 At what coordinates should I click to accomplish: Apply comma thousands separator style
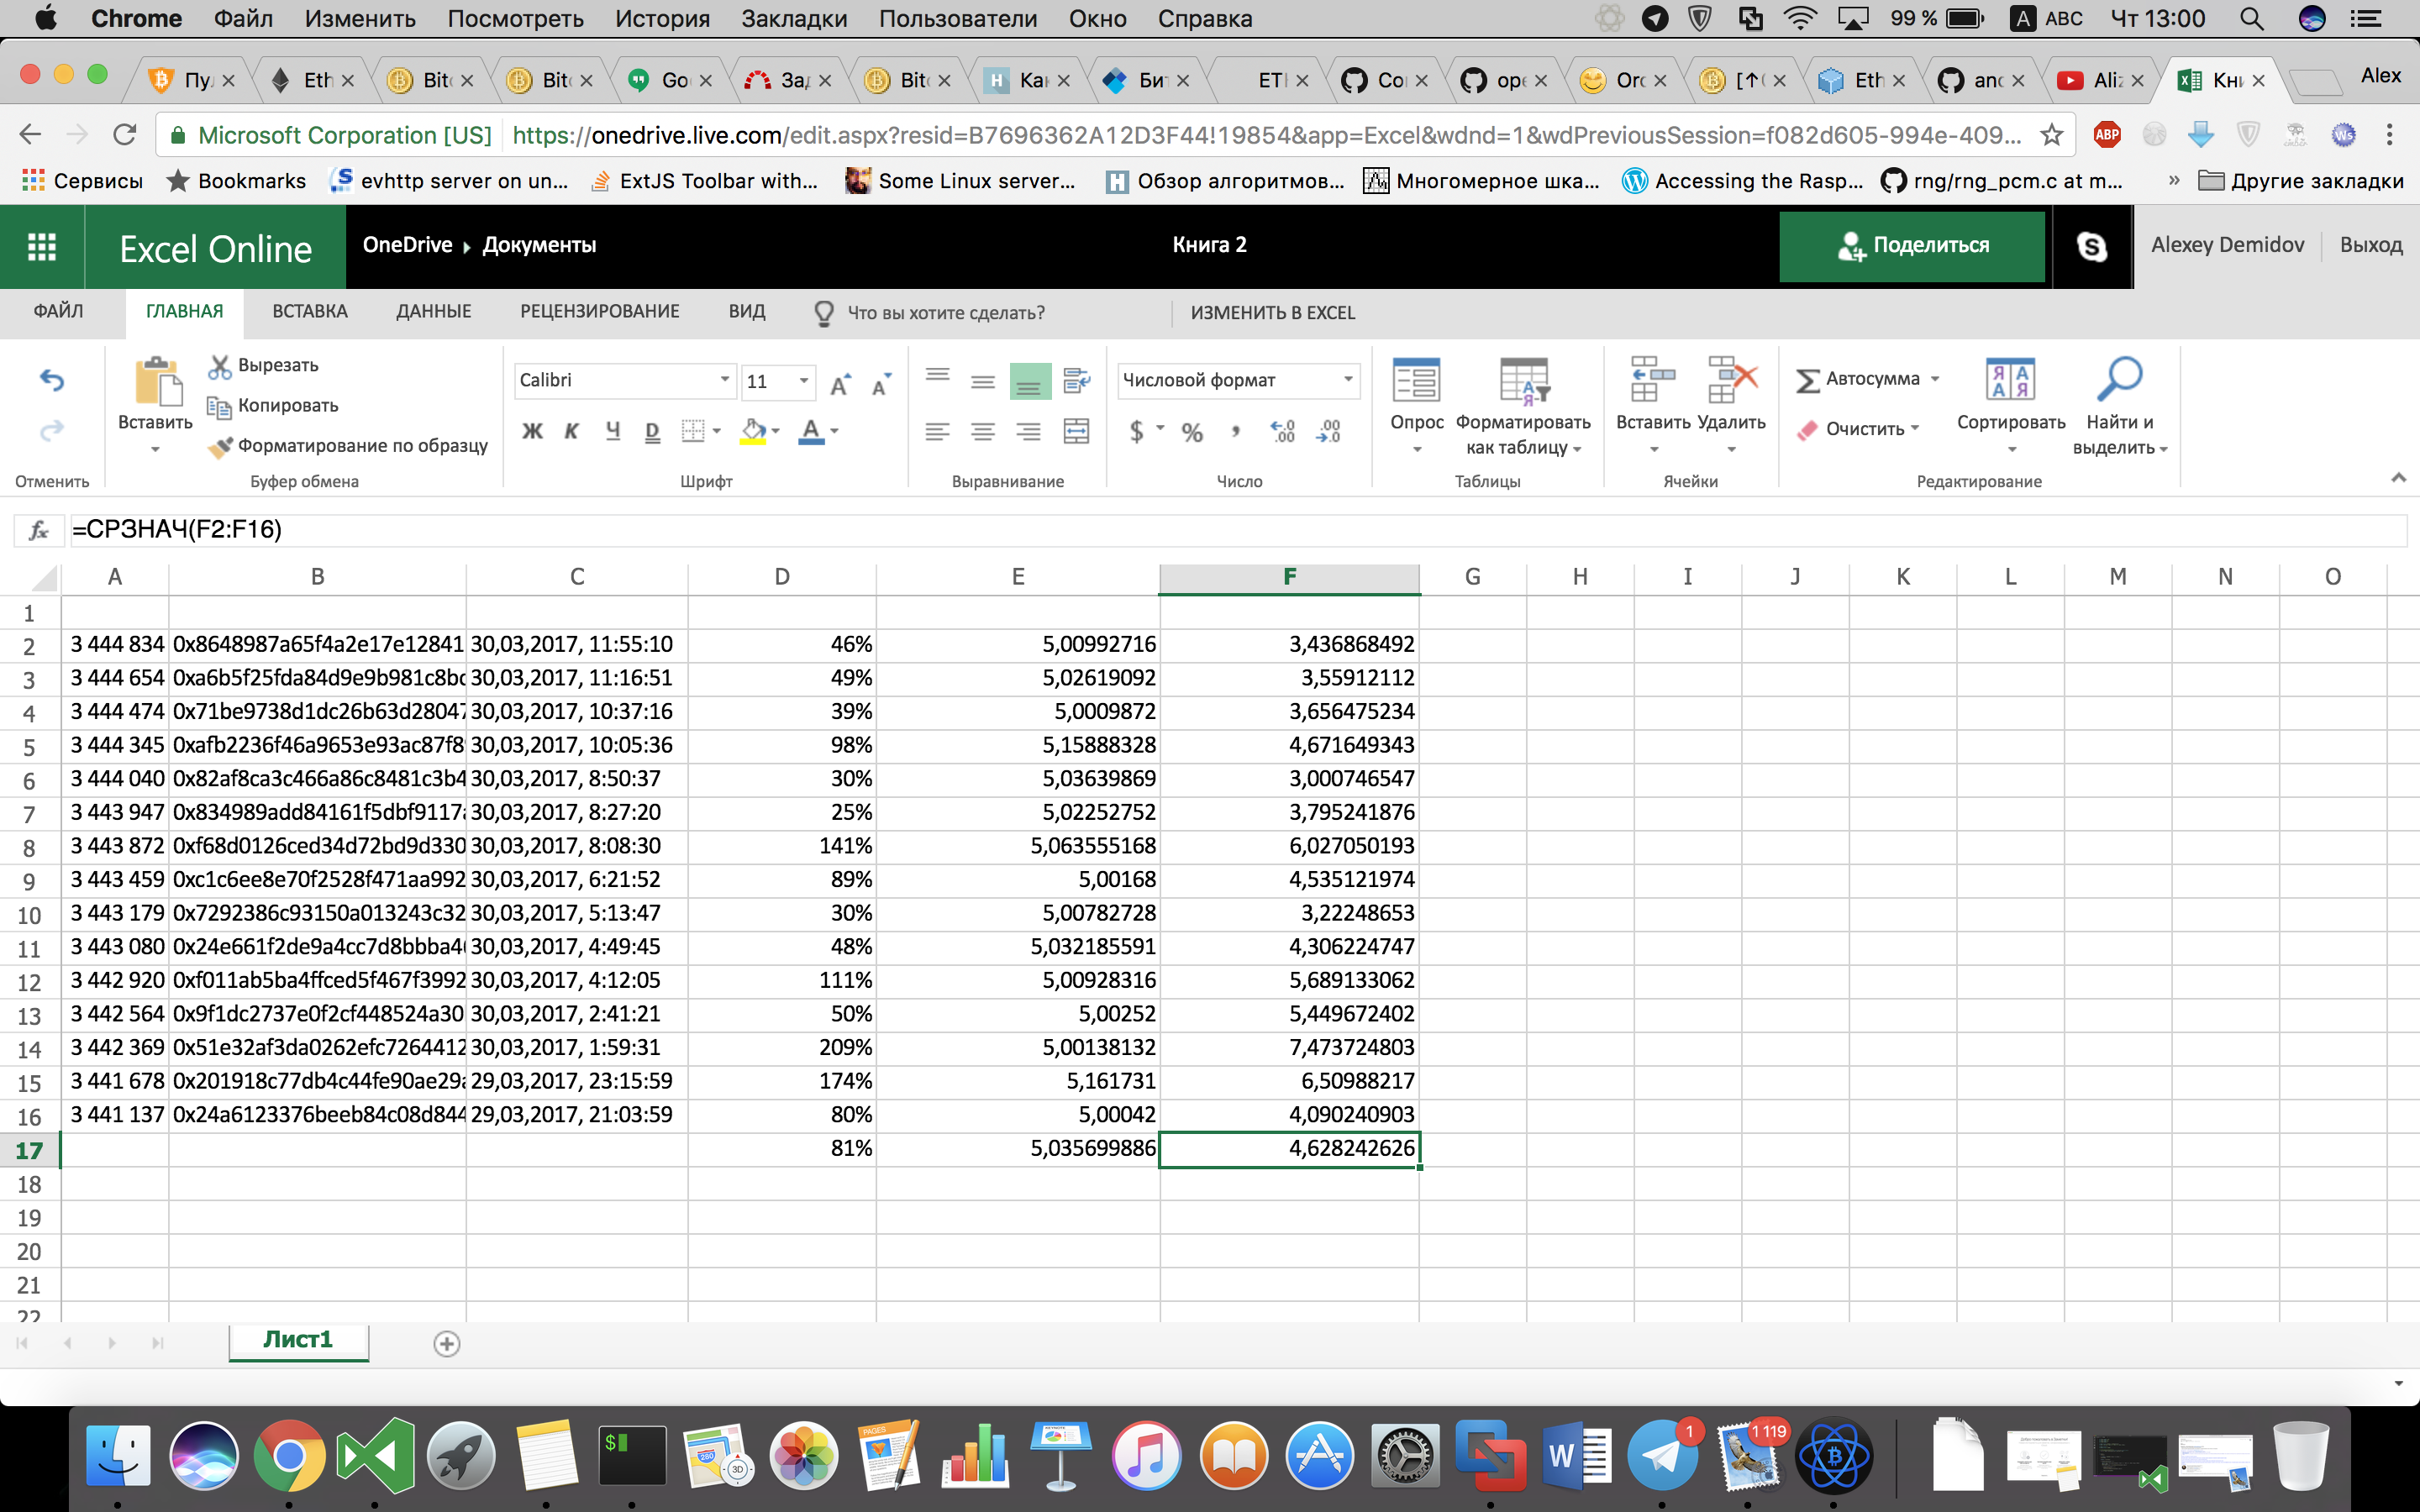point(1237,431)
